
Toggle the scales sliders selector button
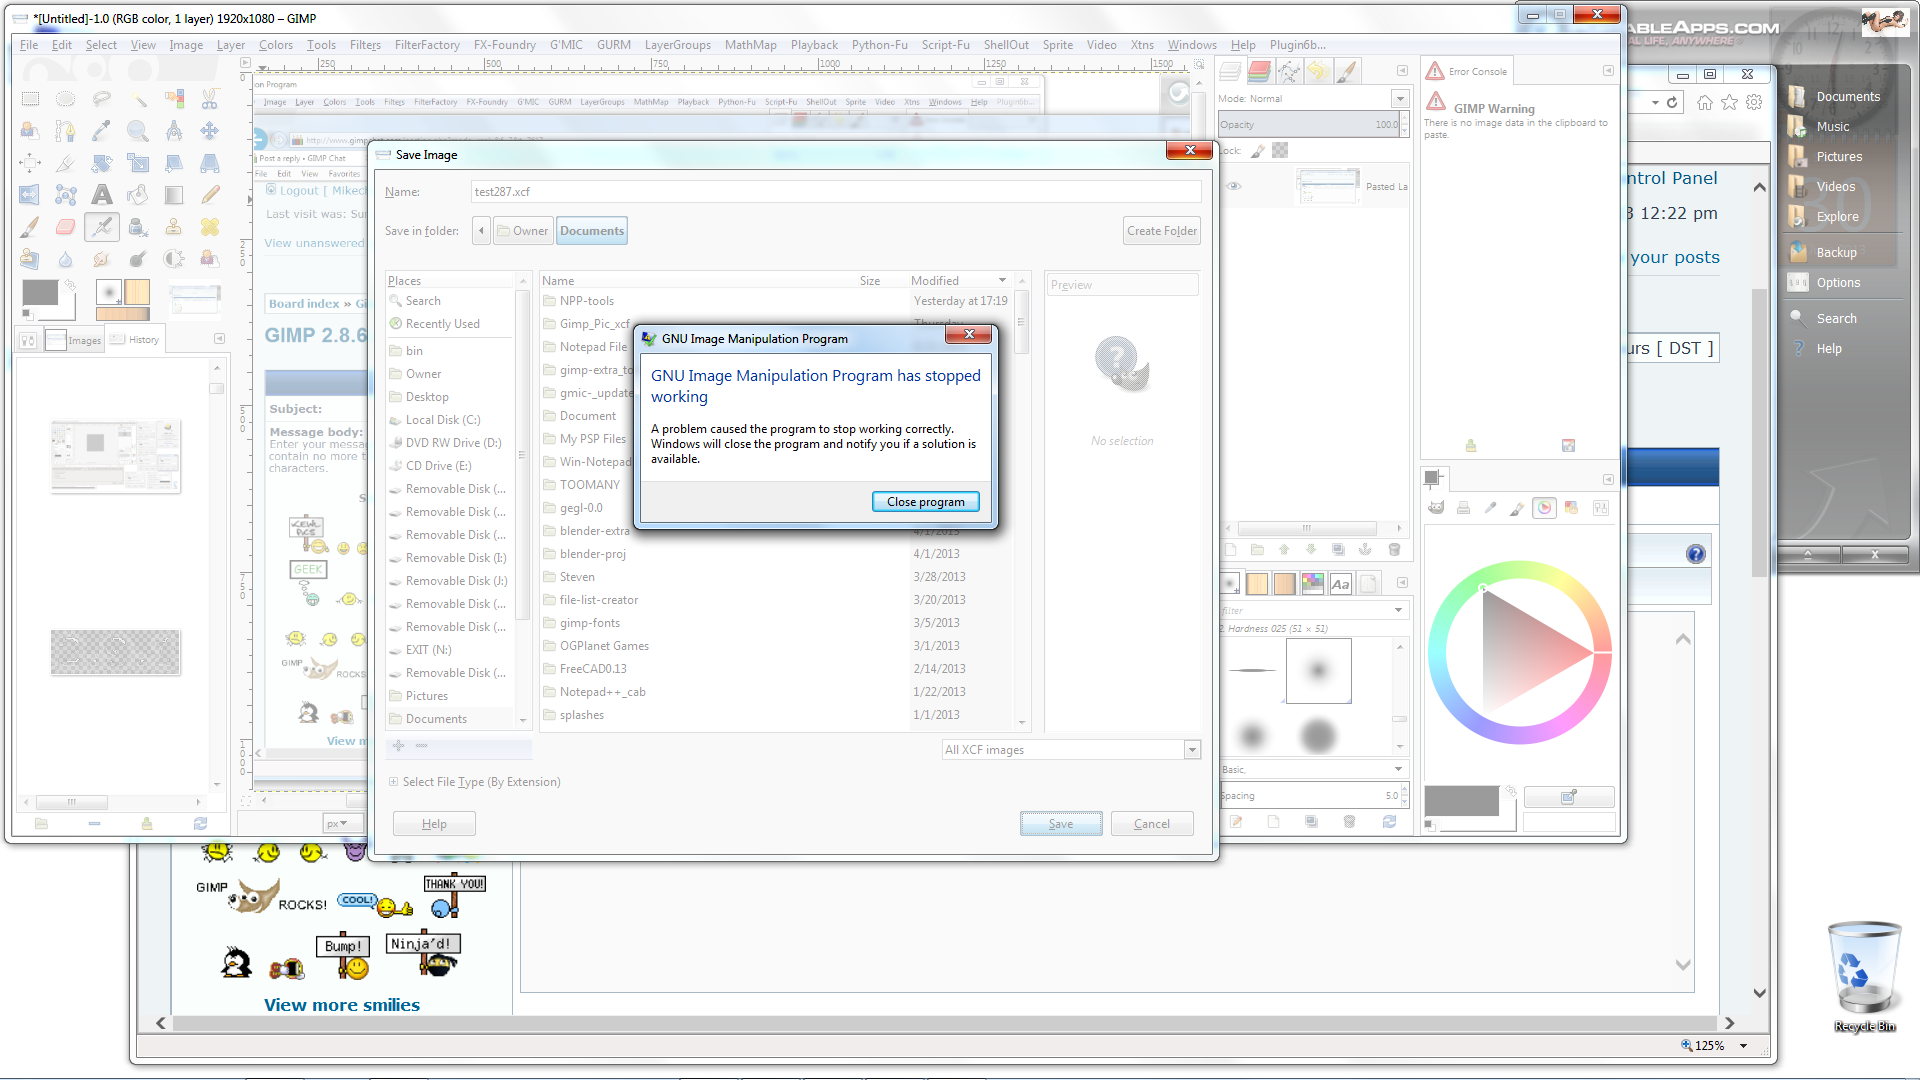click(1601, 508)
